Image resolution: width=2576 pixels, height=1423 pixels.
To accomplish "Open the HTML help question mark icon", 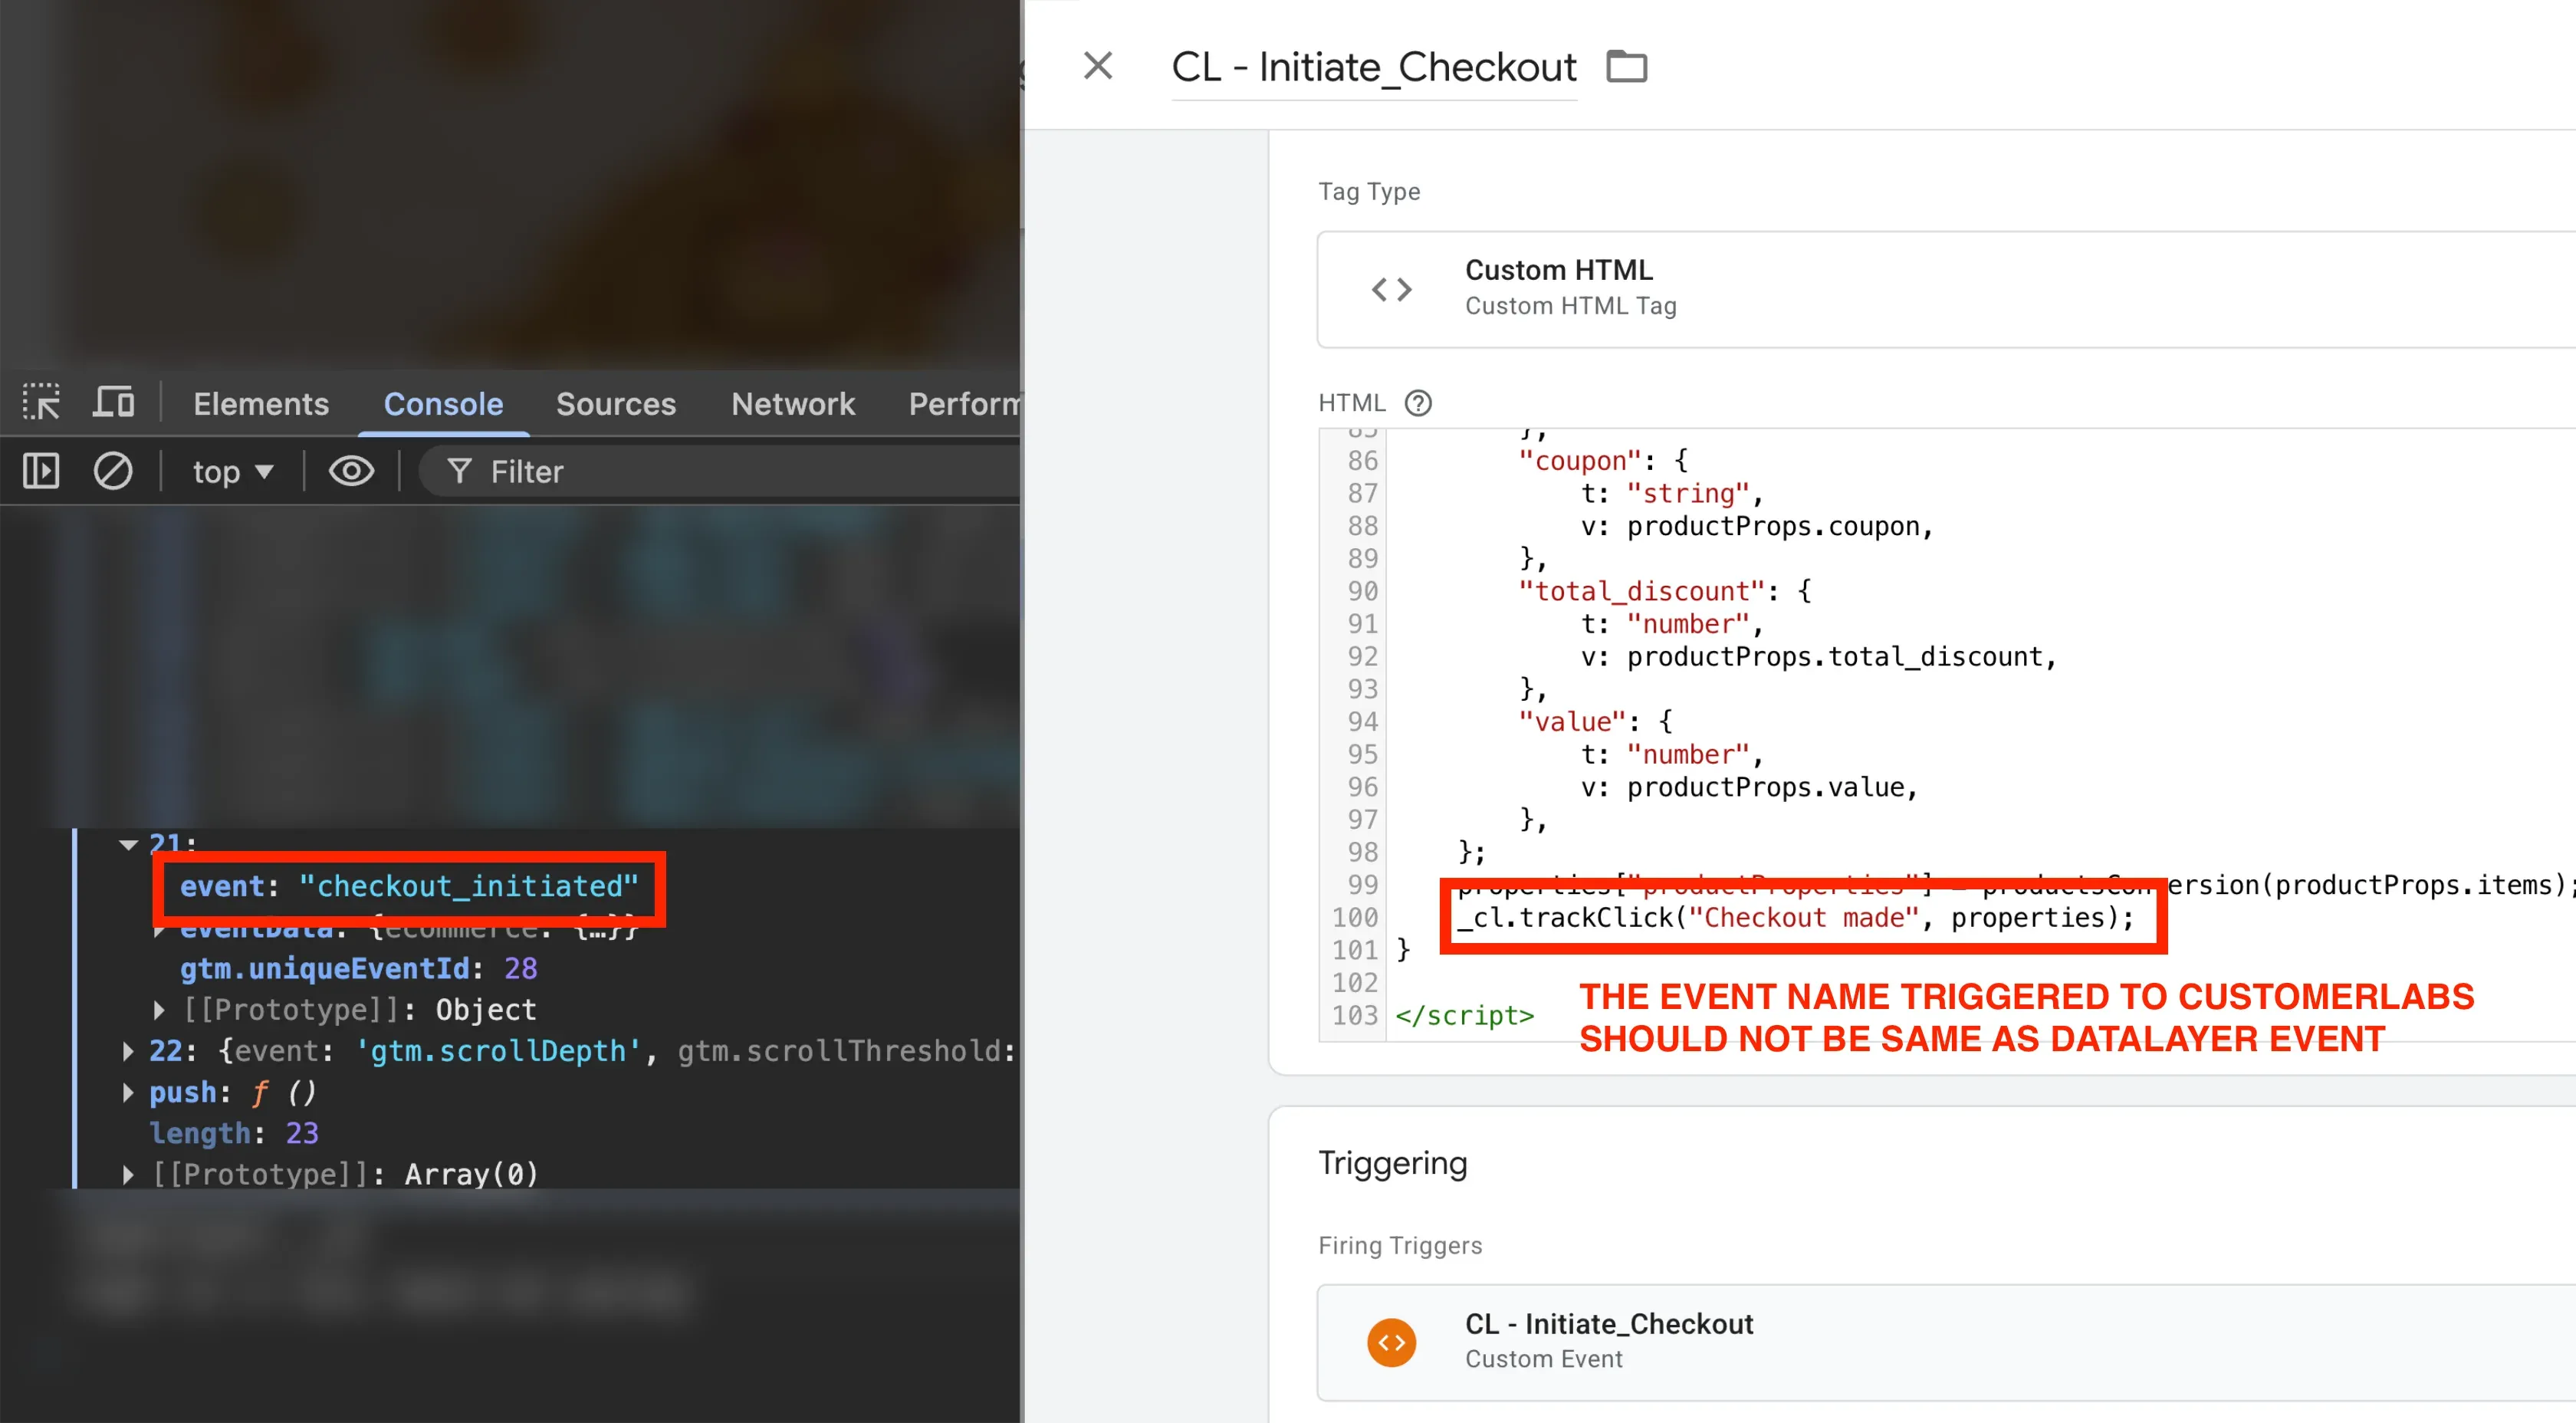I will click(x=1417, y=403).
